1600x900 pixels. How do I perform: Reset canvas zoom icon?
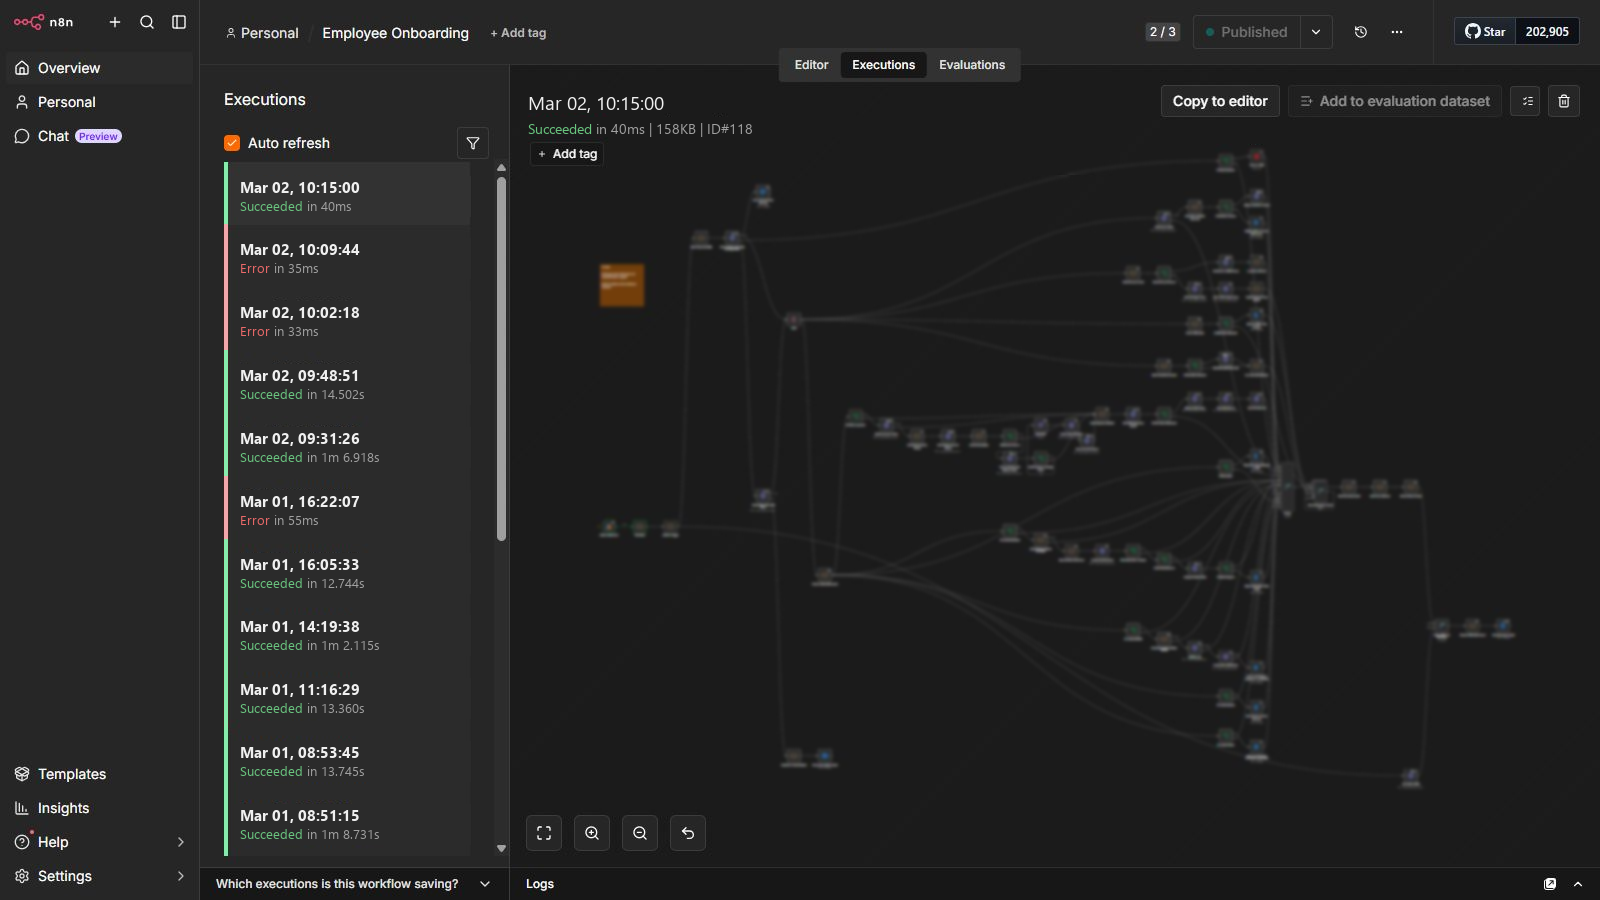point(688,833)
